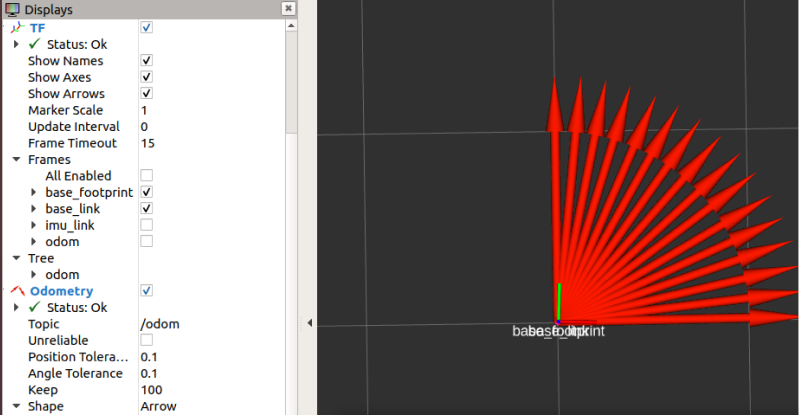Click the green TF Status Ok checkmark
Viewport: 799px width, 415px height.
click(x=35, y=44)
